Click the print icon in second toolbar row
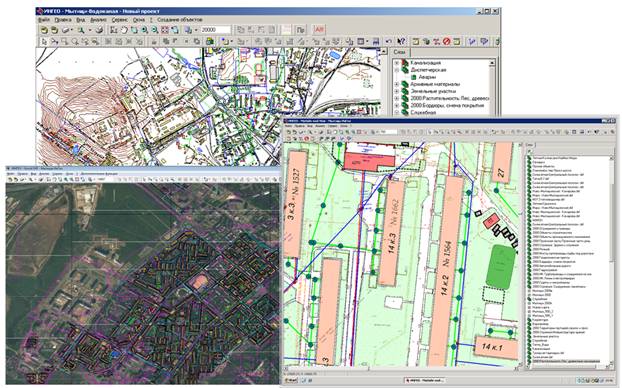The image size is (622, 388). (x=375, y=41)
